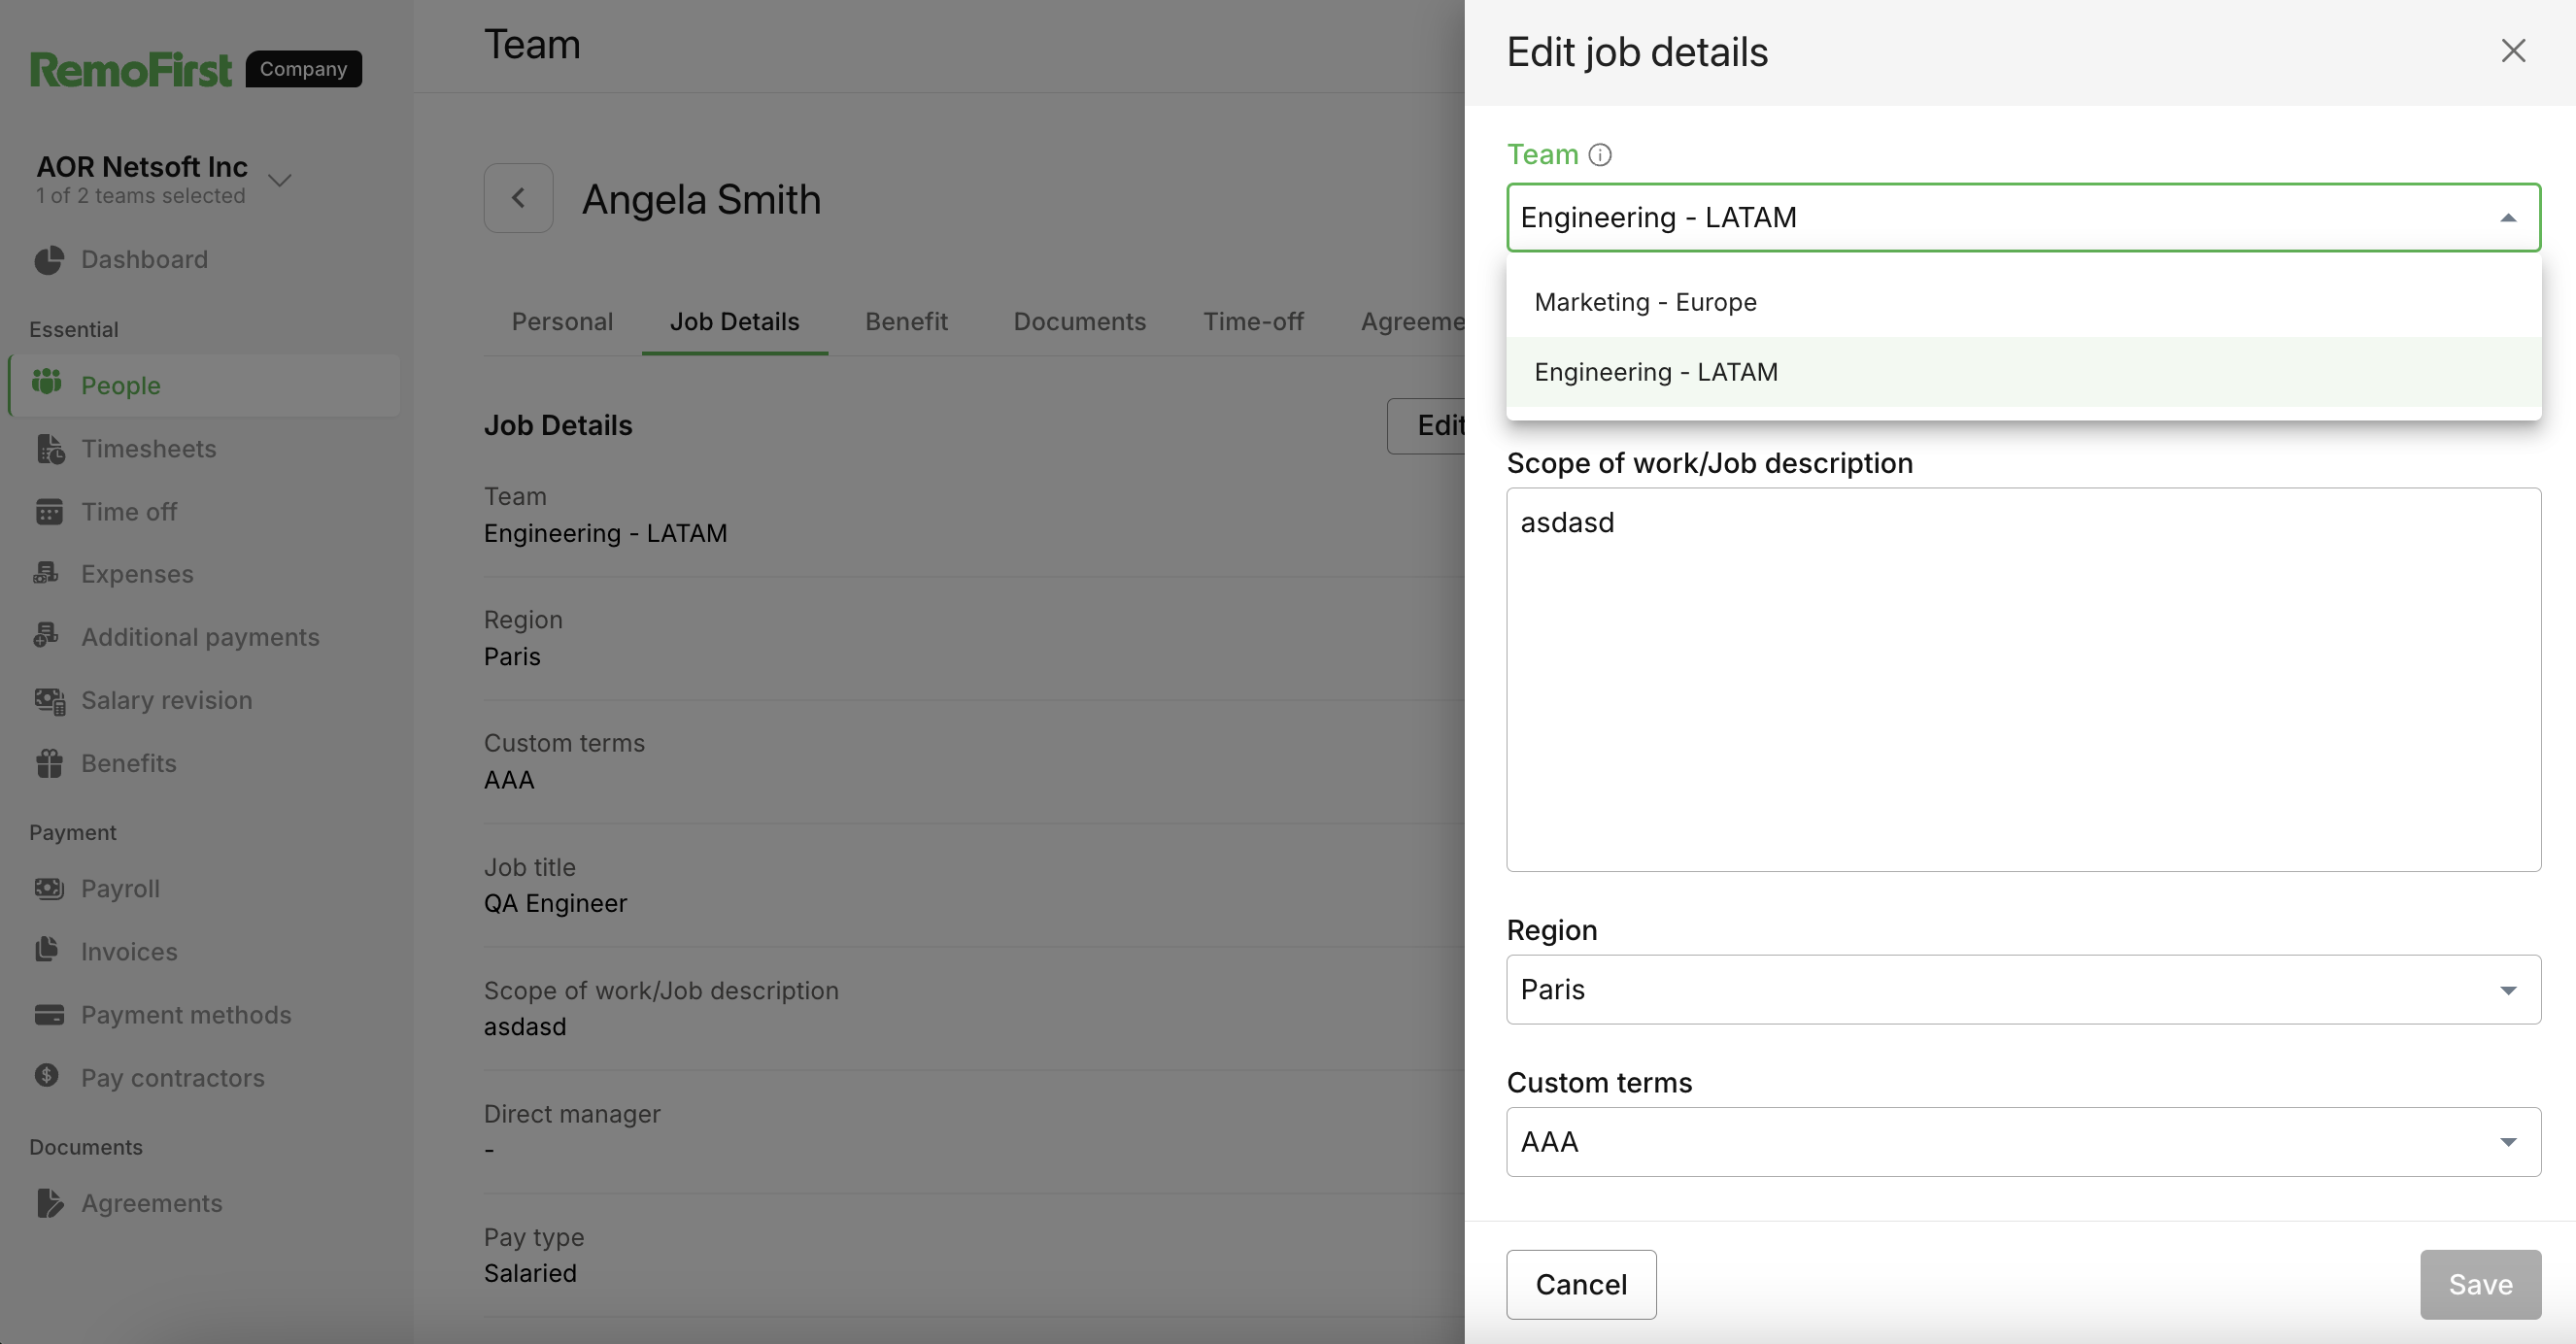
Task: Open the Custom terms dropdown showing AAA
Action: 2023,1141
